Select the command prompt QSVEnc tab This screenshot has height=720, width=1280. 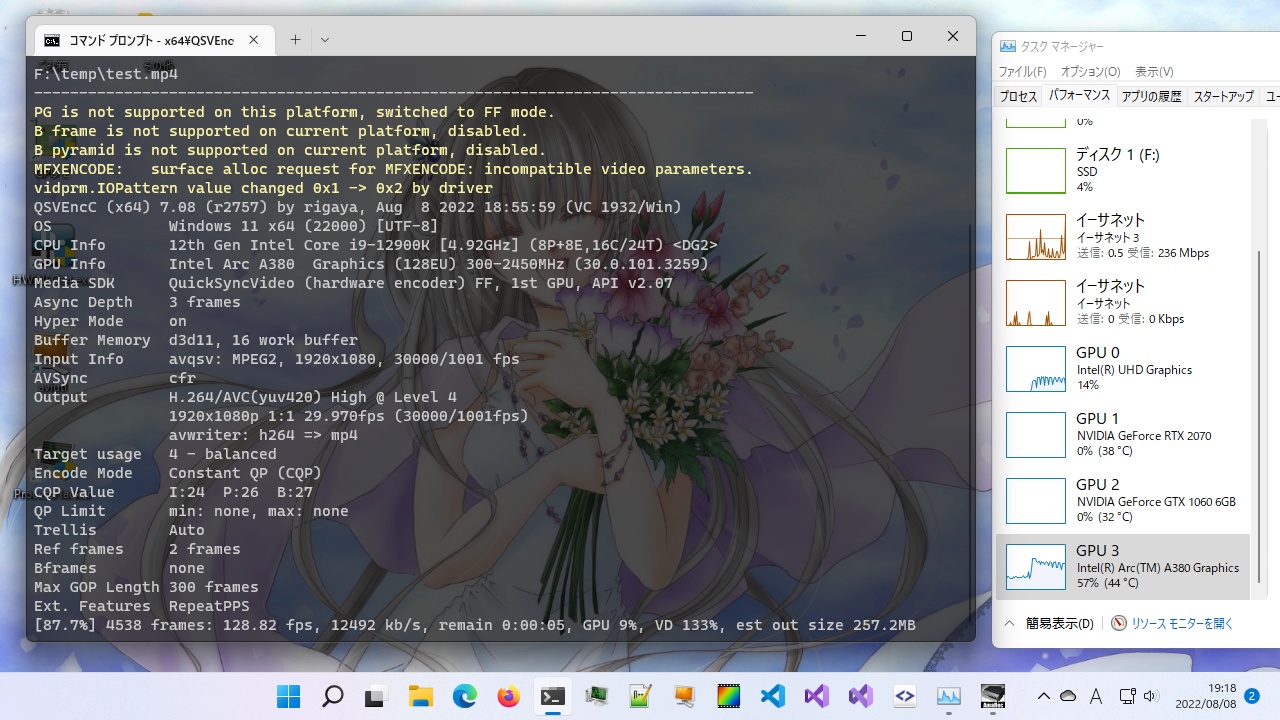click(x=153, y=40)
